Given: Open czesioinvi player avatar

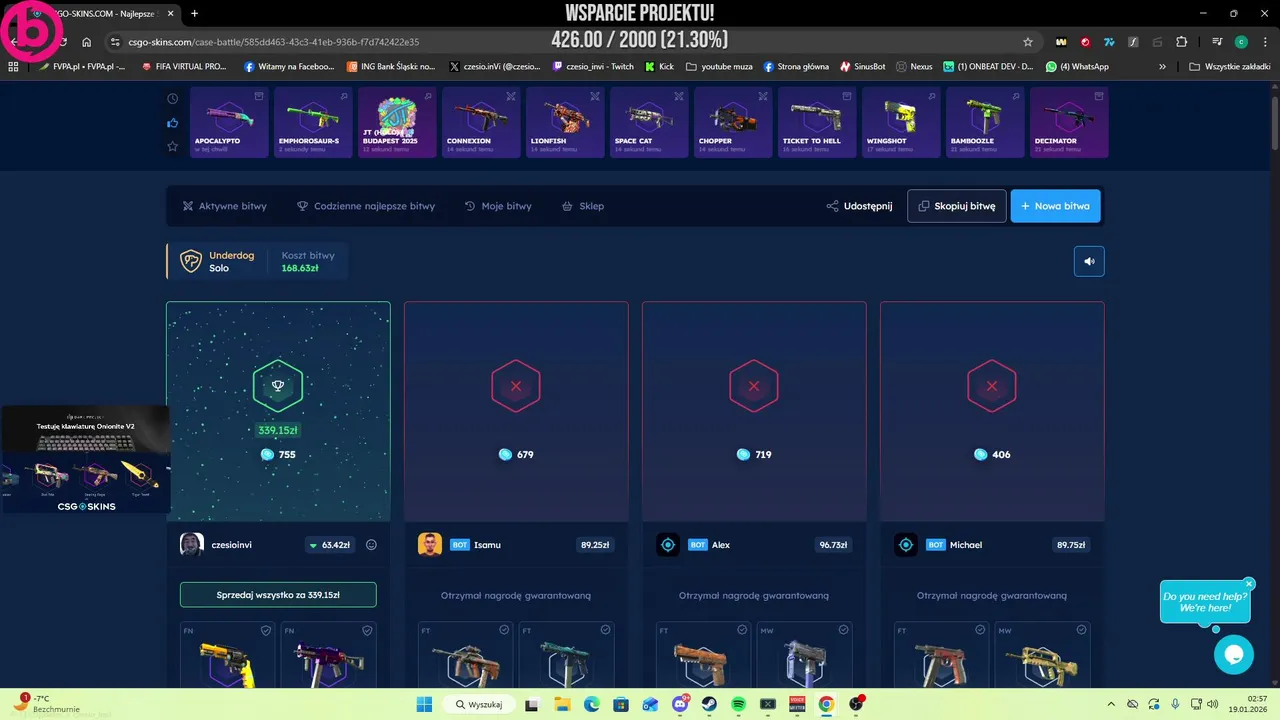Looking at the screenshot, I should 192,545.
